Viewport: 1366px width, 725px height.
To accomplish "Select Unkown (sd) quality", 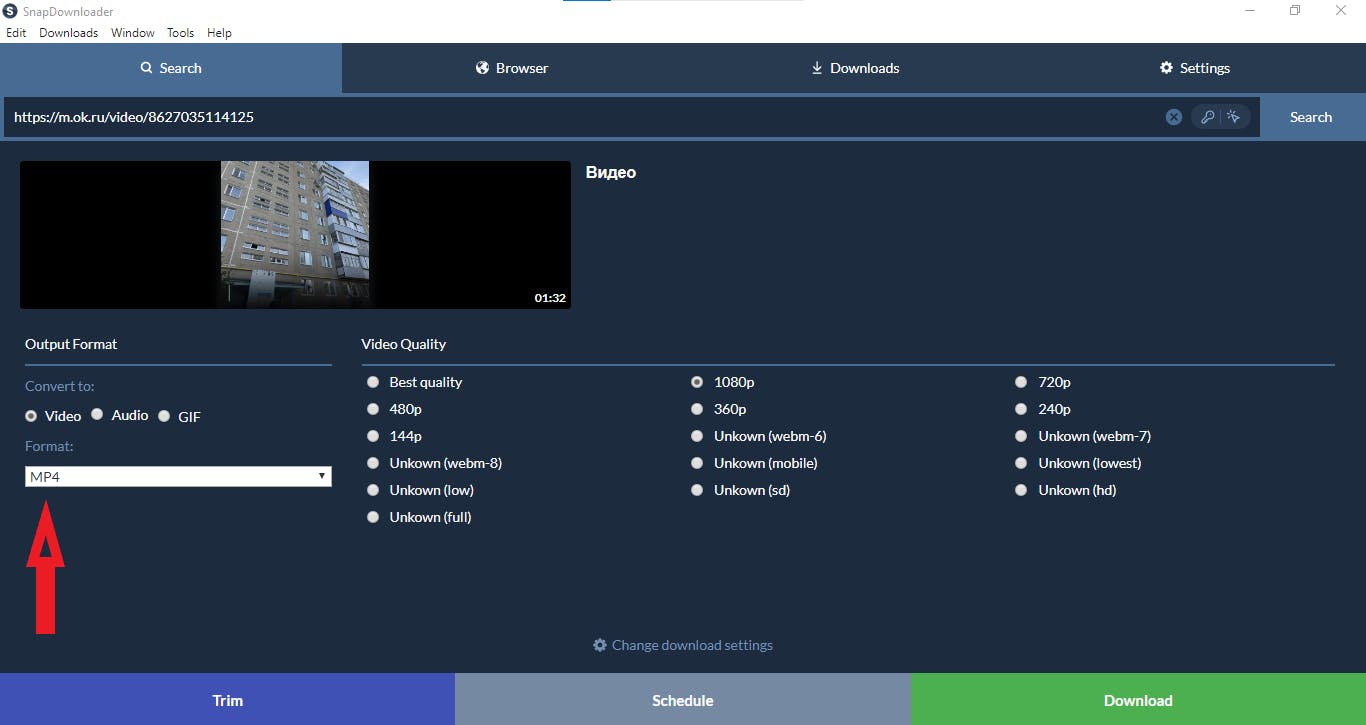I will point(697,490).
